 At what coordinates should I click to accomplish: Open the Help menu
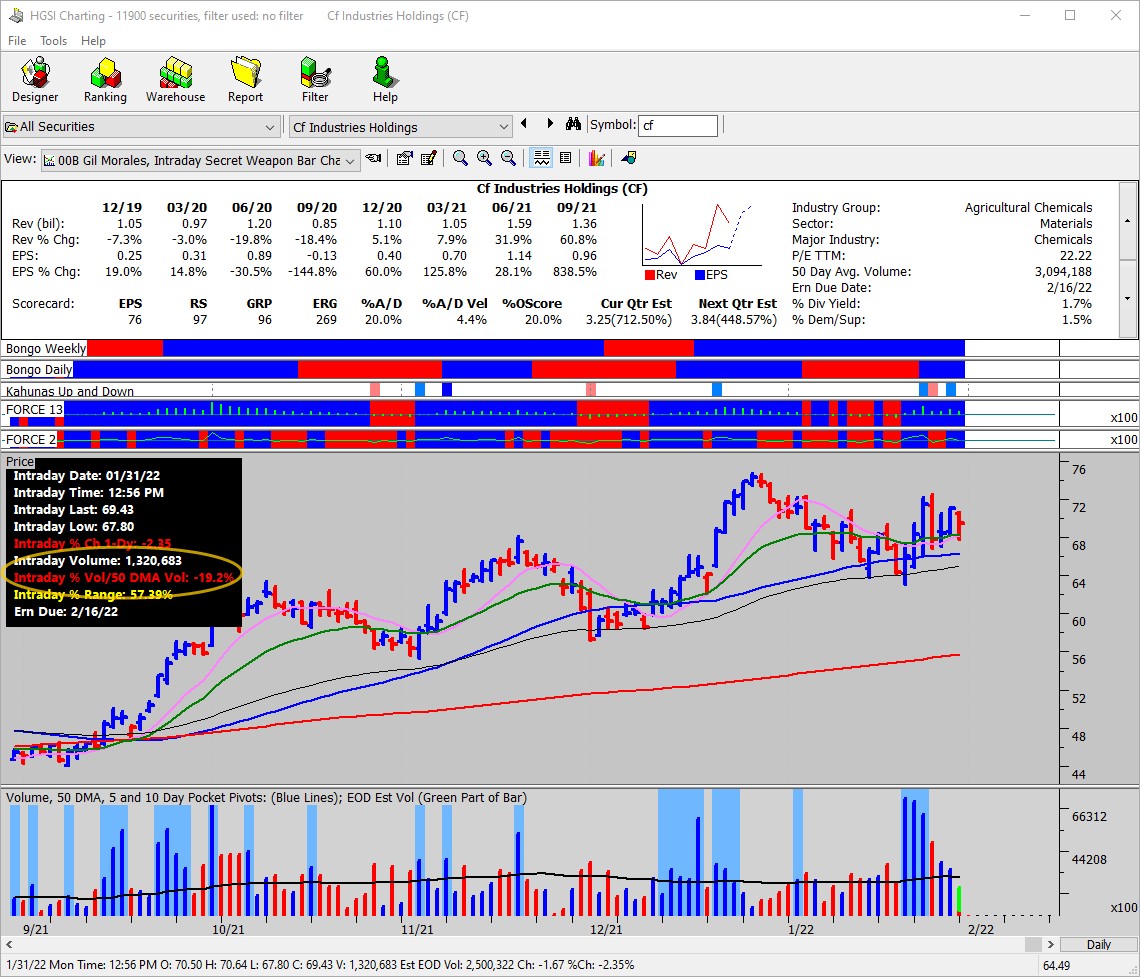[93, 41]
